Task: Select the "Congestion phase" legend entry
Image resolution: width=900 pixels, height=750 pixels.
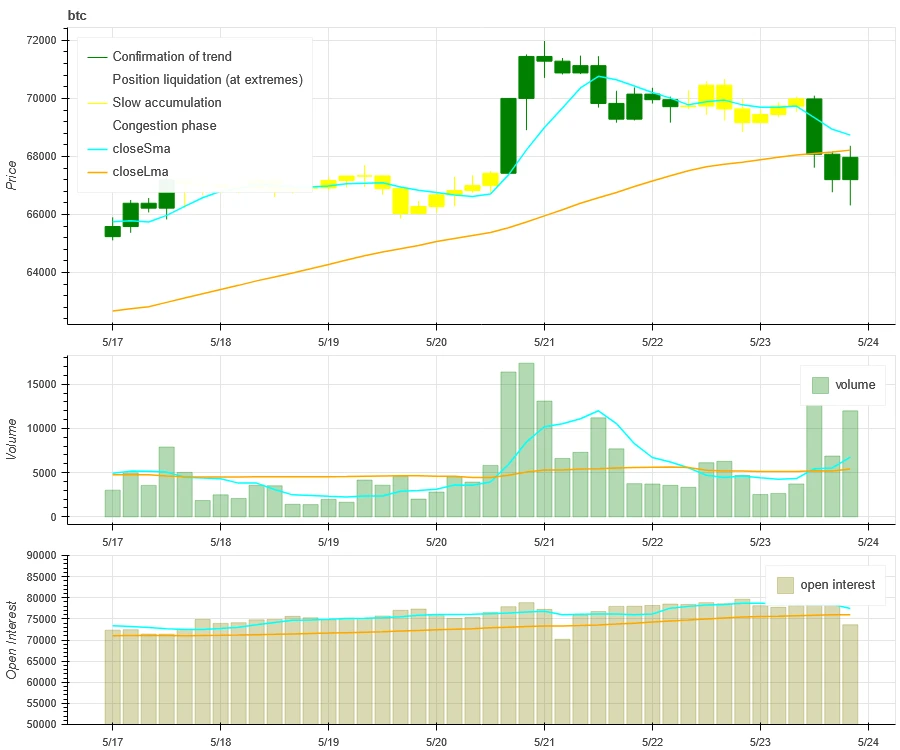Action: coord(164,126)
